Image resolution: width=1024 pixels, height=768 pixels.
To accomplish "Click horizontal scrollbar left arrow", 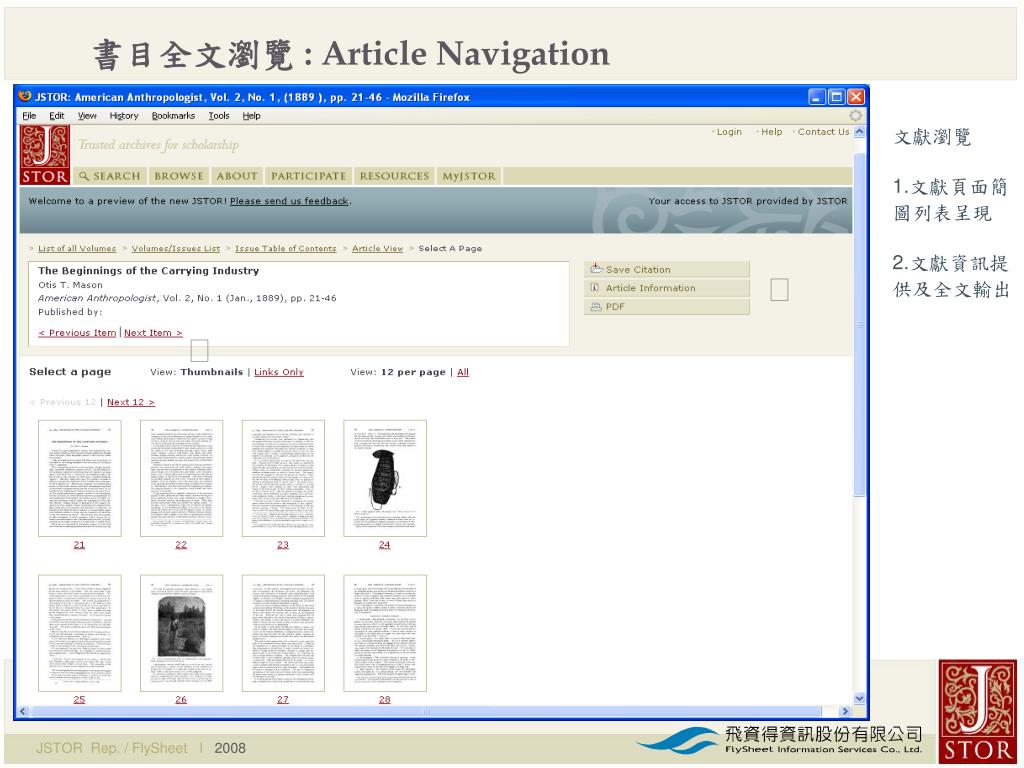I will tap(24, 711).
